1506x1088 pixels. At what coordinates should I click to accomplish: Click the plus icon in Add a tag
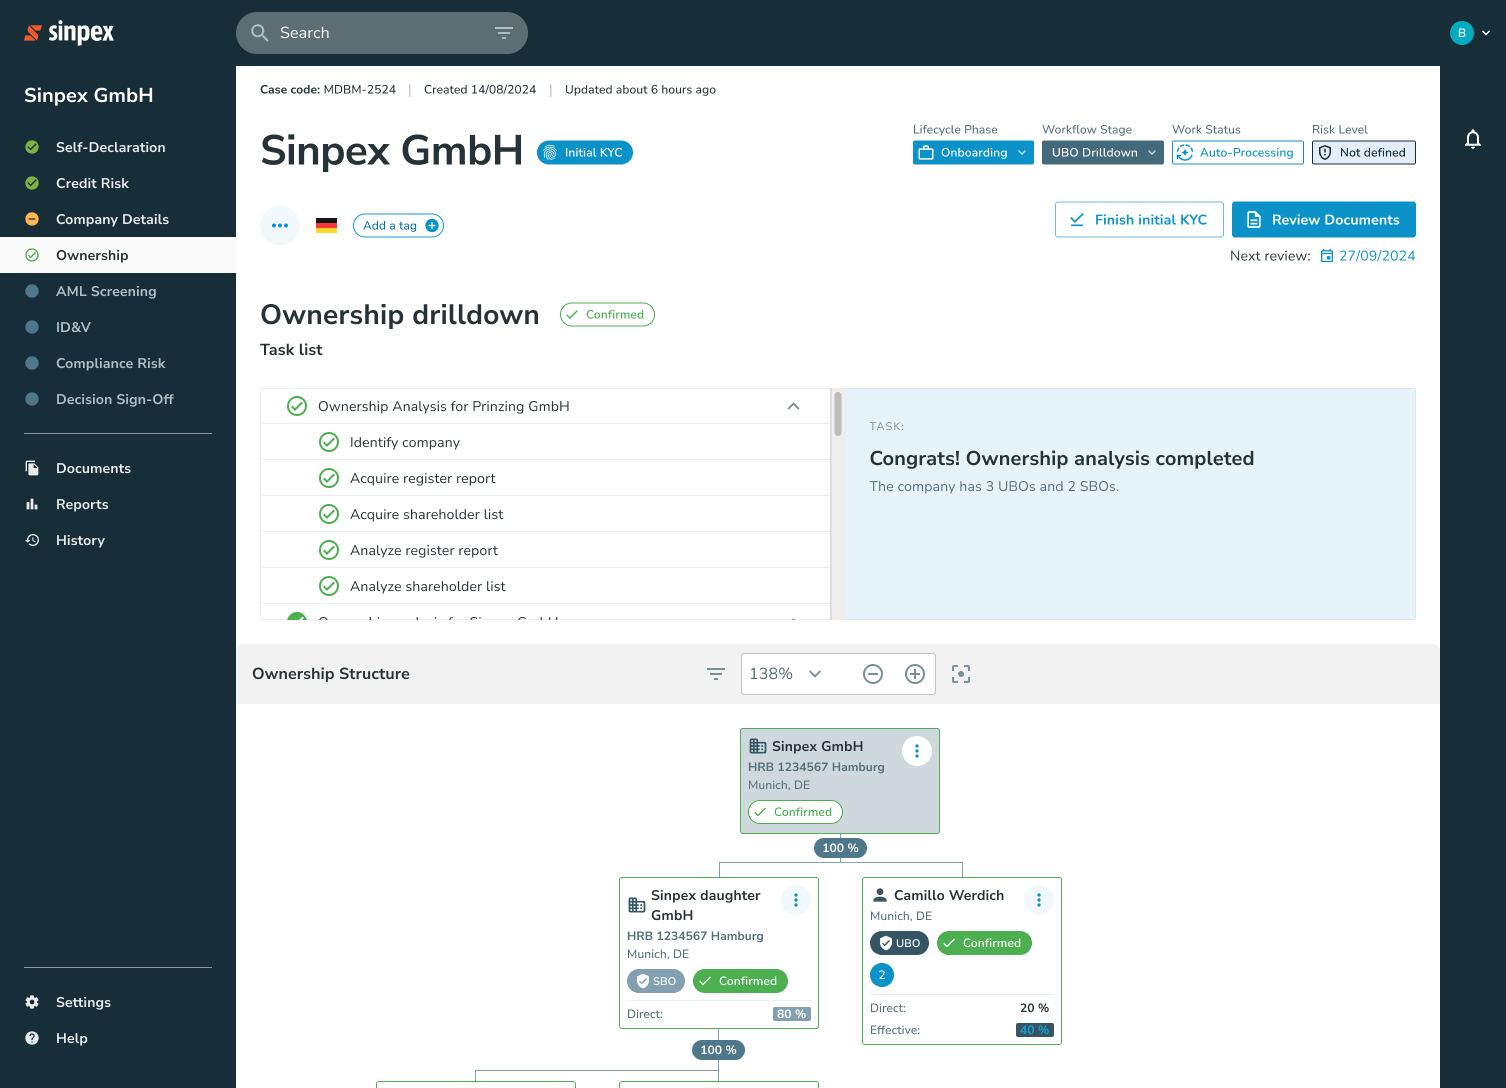[432, 226]
